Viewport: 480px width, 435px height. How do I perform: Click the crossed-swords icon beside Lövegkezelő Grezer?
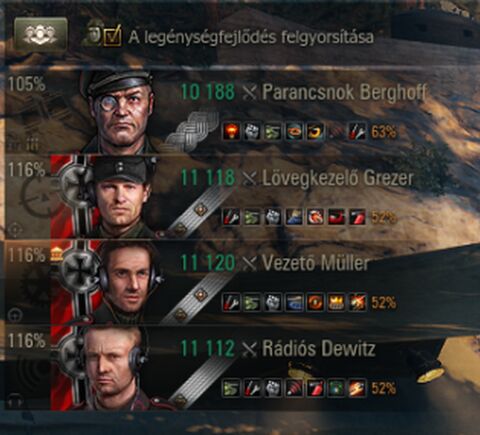[249, 179]
